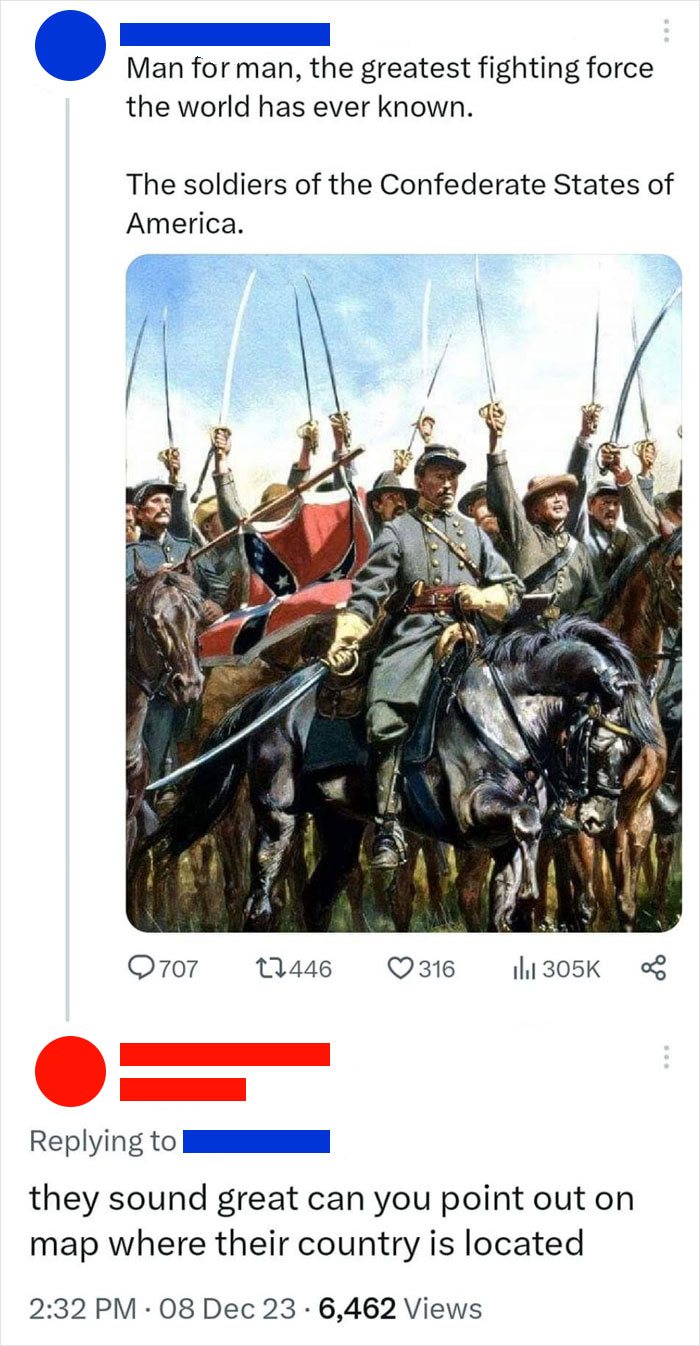This screenshot has width=700, height=1346.
Task: Open the mentioned handle after Replying to
Action: pos(256,1141)
